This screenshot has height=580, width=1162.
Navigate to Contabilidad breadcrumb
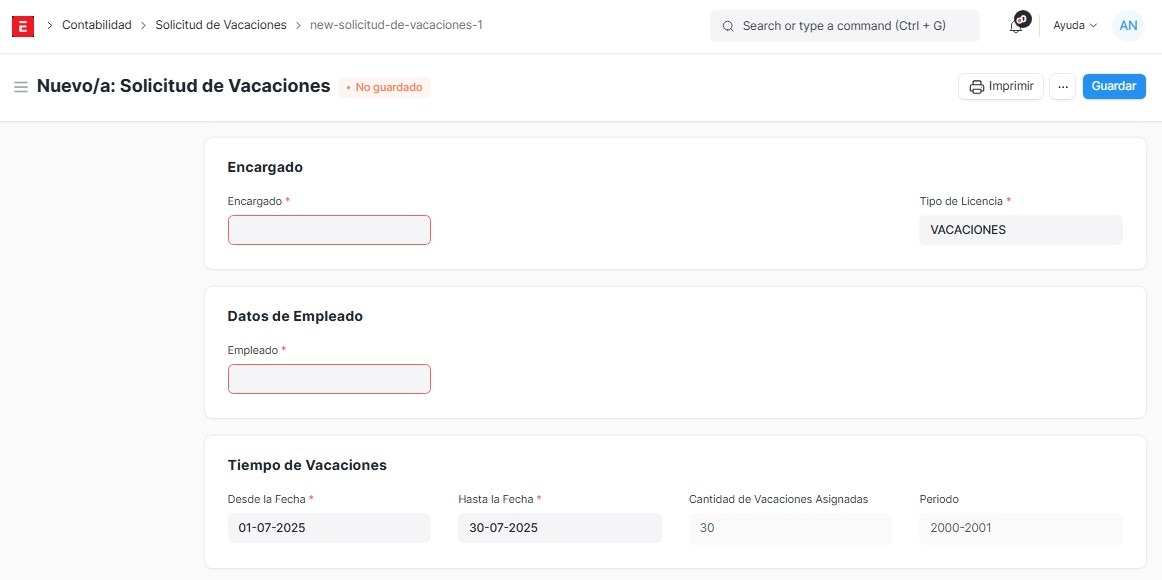click(97, 25)
